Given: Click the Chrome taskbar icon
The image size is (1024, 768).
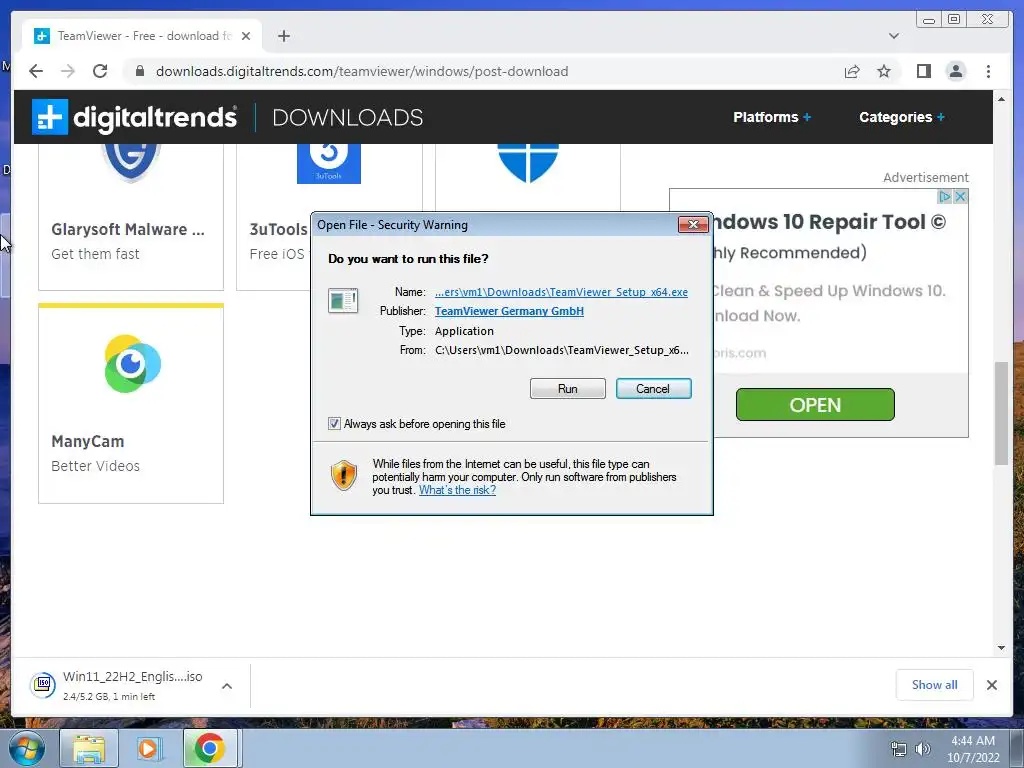Looking at the screenshot, I should click(209, 748).
